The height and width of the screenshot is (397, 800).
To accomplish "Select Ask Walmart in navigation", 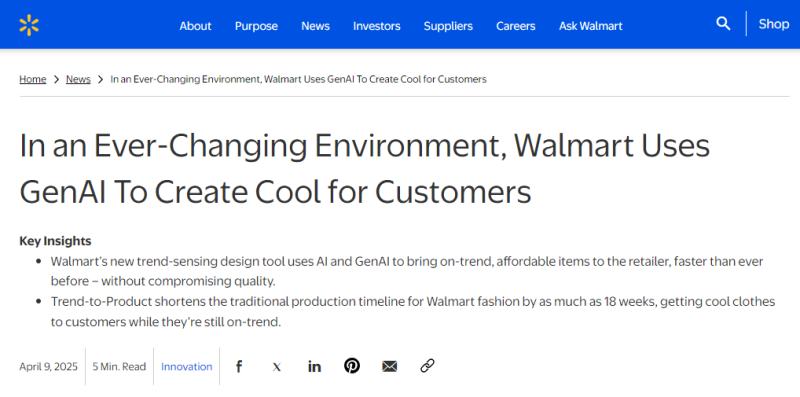I will click(x=590, y=26).
